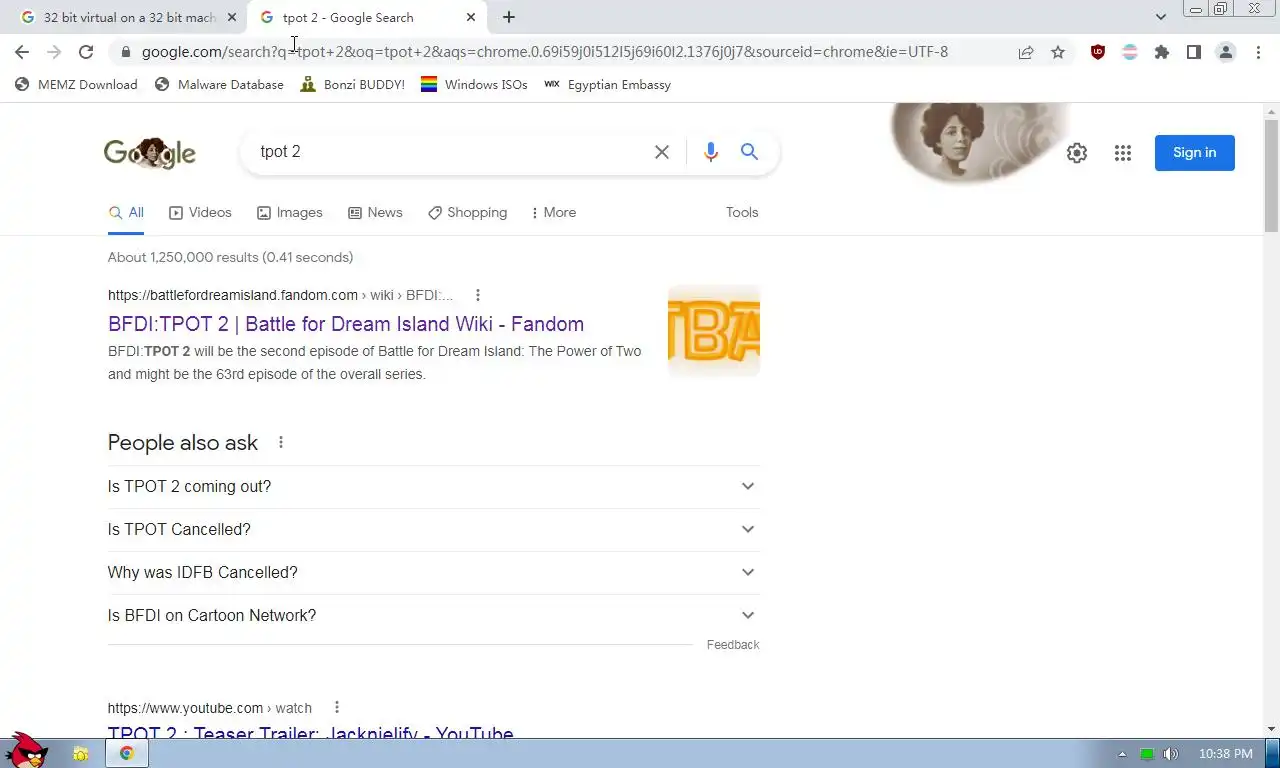Open a new tab
The image size is (1280, 768).
509,17
